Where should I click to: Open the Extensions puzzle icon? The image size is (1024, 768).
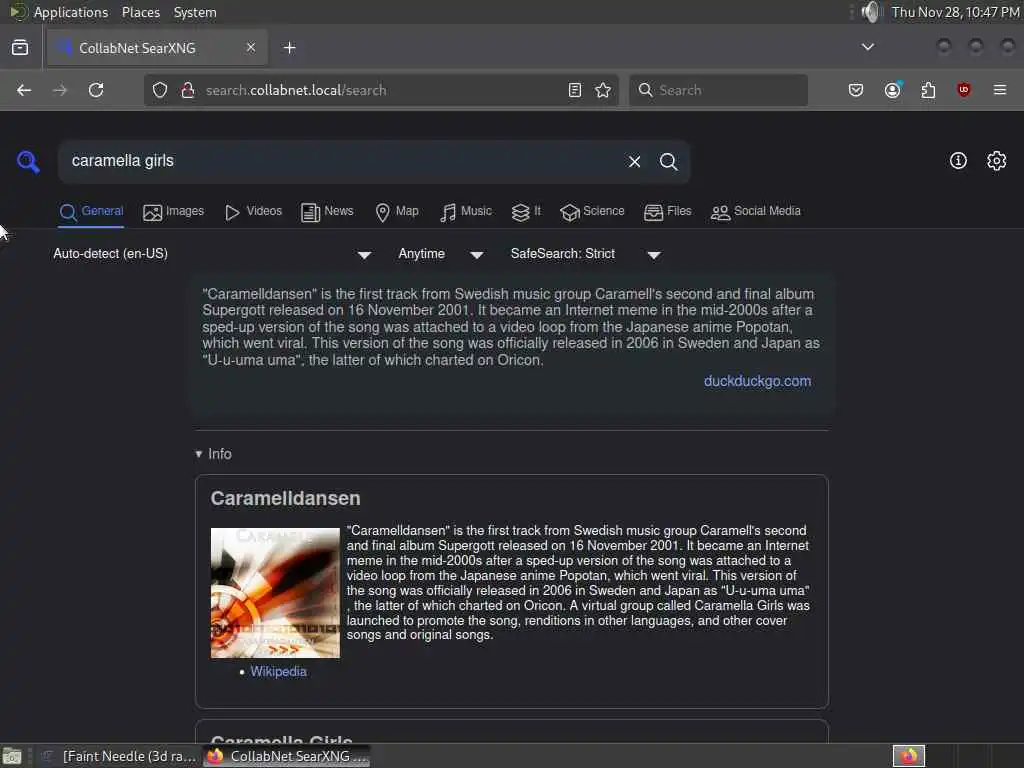(928, 90)
